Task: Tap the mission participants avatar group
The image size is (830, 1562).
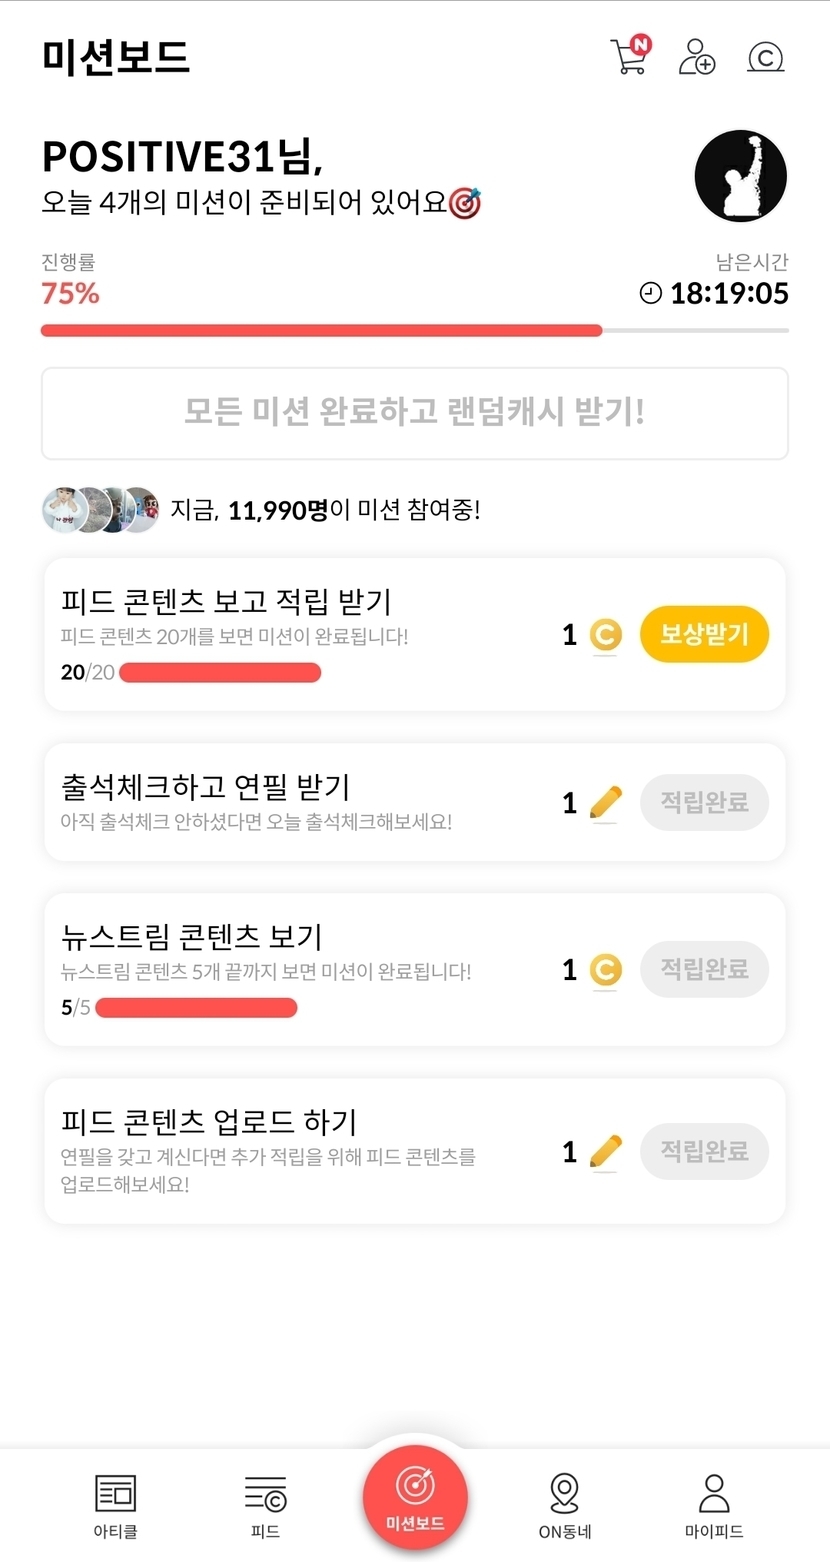Action: click(101, 510)
